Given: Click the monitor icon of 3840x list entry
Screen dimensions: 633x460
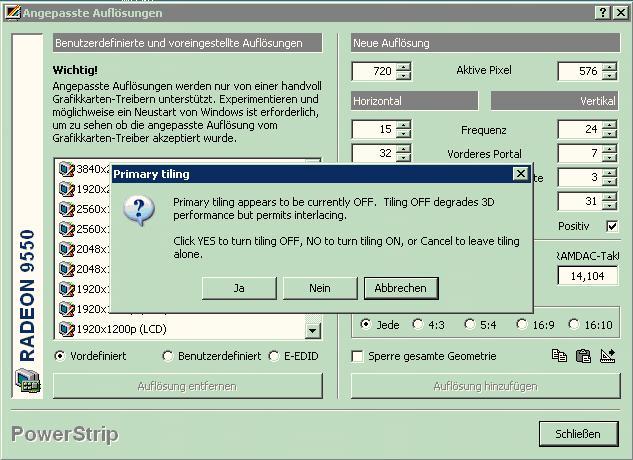Looking at the screenshot, I should pyautogui.click(x=67, y=169).
